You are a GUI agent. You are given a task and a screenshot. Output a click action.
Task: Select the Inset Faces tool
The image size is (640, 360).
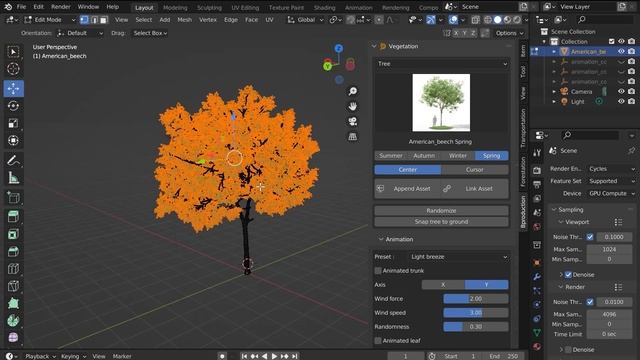(13, 234)
